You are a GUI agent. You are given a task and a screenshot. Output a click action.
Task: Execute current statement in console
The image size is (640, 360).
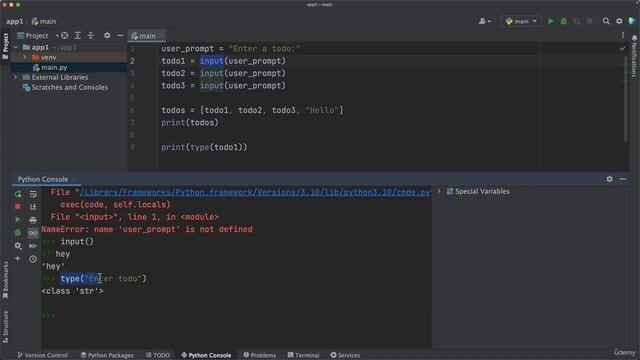point(18,220)
